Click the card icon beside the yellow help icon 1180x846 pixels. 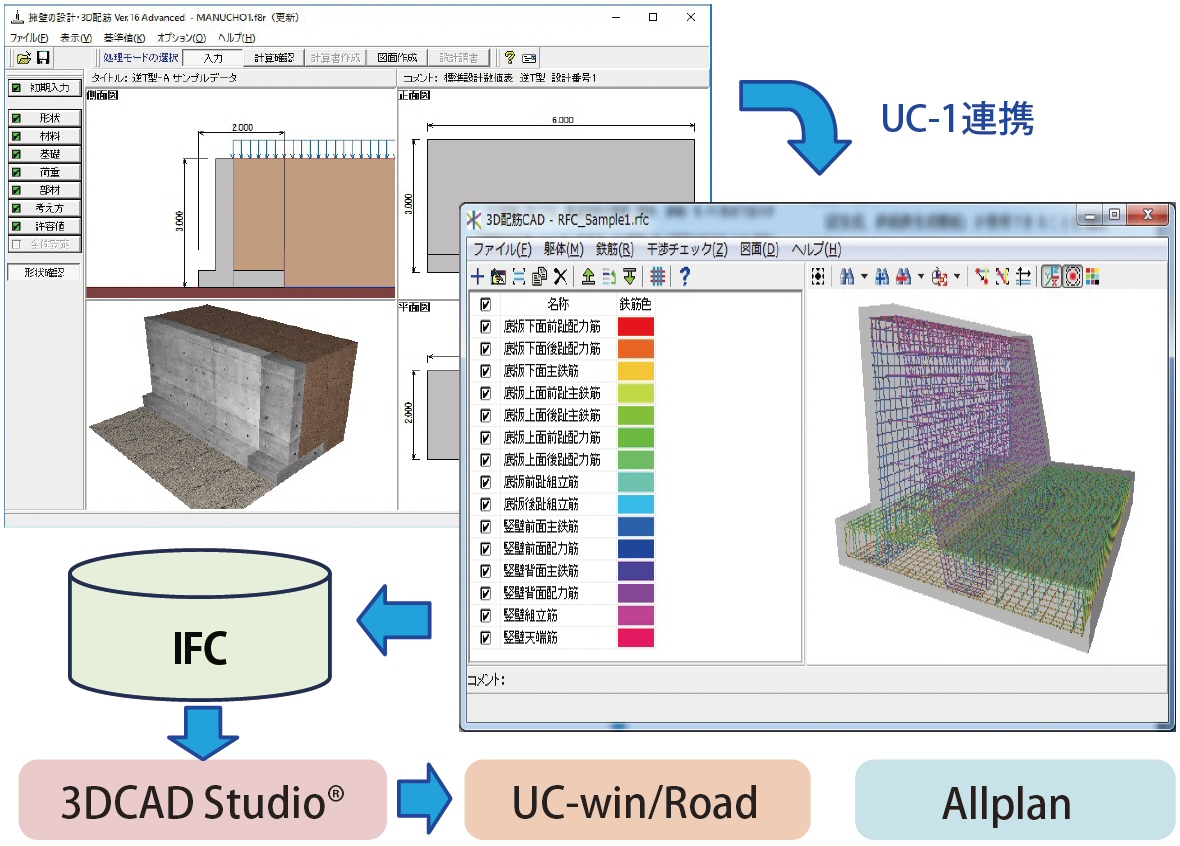click(529, 58)
